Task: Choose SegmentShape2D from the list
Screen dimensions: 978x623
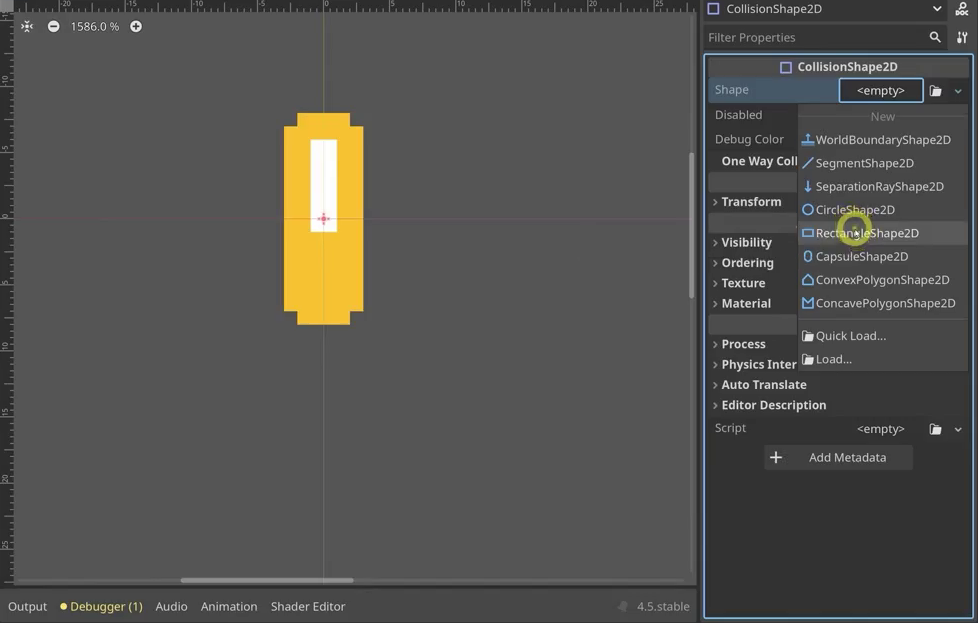Action: [883, 163]
